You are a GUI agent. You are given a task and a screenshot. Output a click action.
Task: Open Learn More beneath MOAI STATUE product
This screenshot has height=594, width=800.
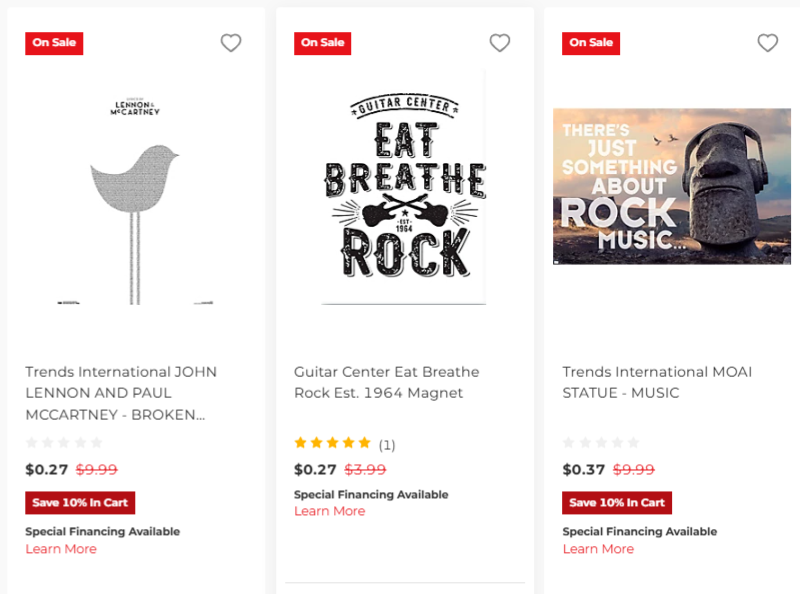598,549
